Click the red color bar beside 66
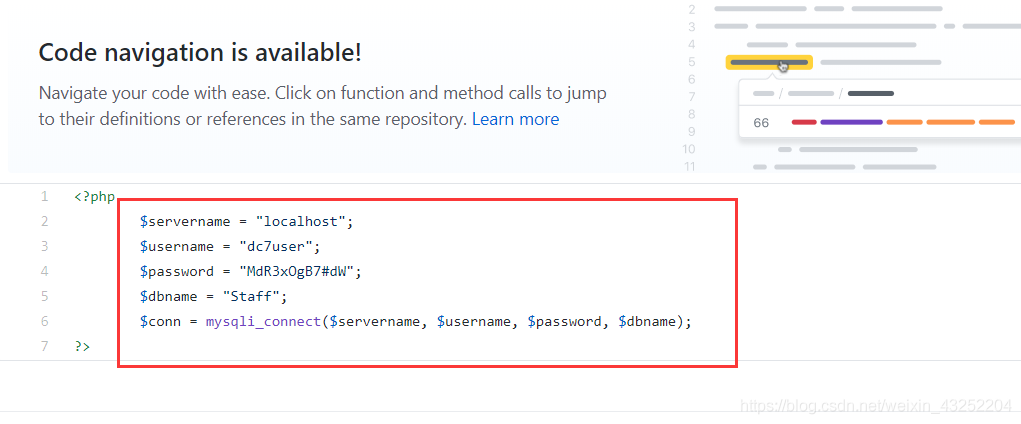1021x424 pixels. tap(804, 123)
